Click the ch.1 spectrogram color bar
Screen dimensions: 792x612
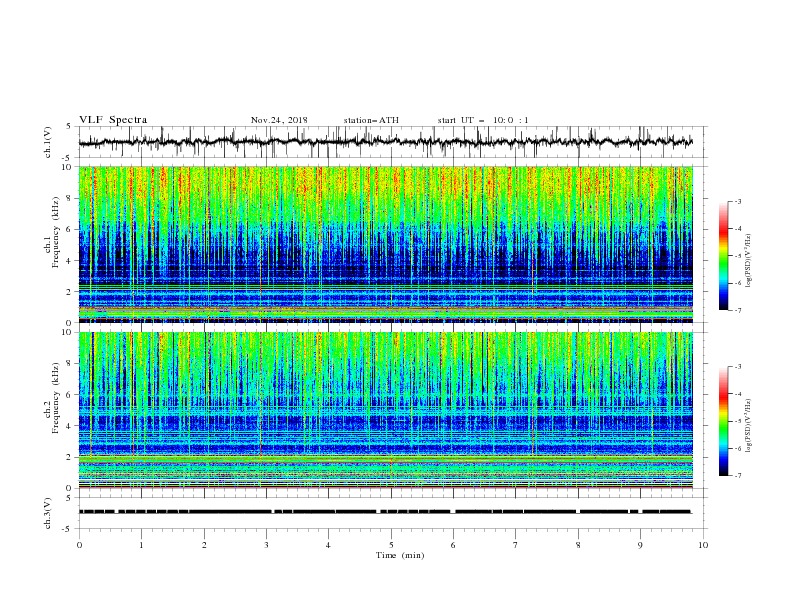pos(724,256)
